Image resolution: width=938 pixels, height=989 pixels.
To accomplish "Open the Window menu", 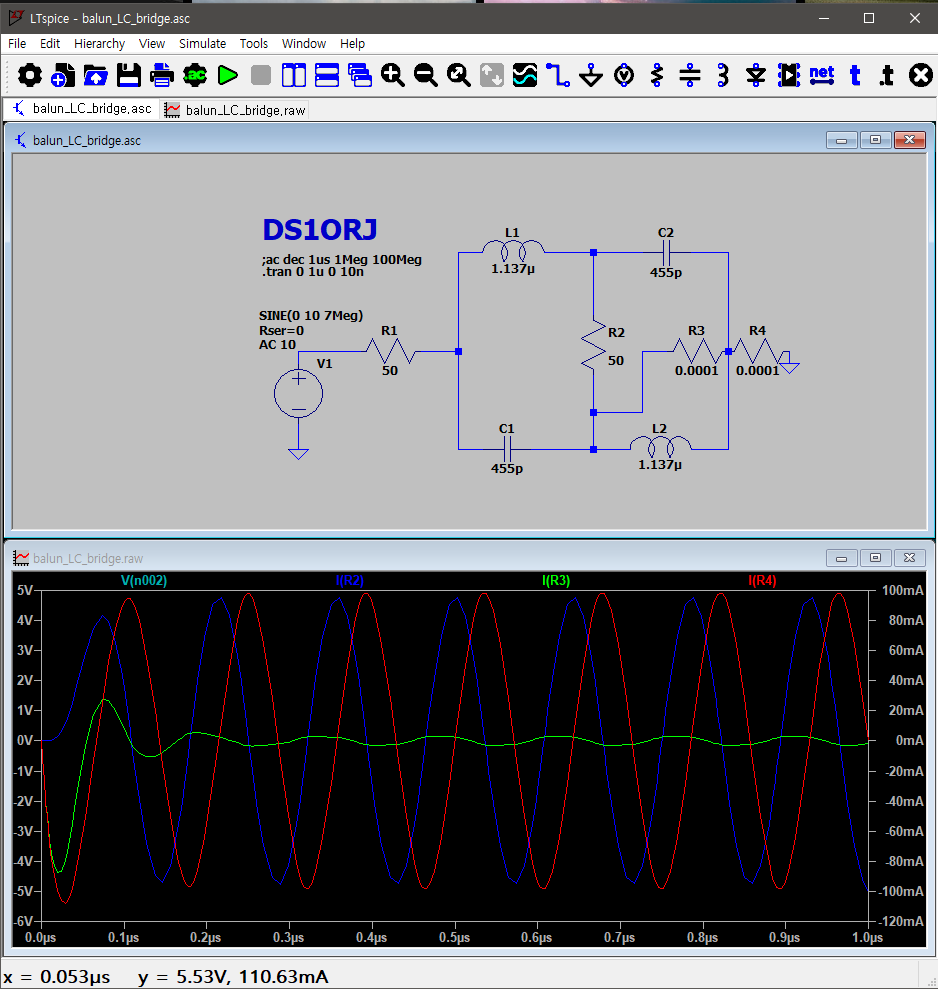I will click(304, 44).
